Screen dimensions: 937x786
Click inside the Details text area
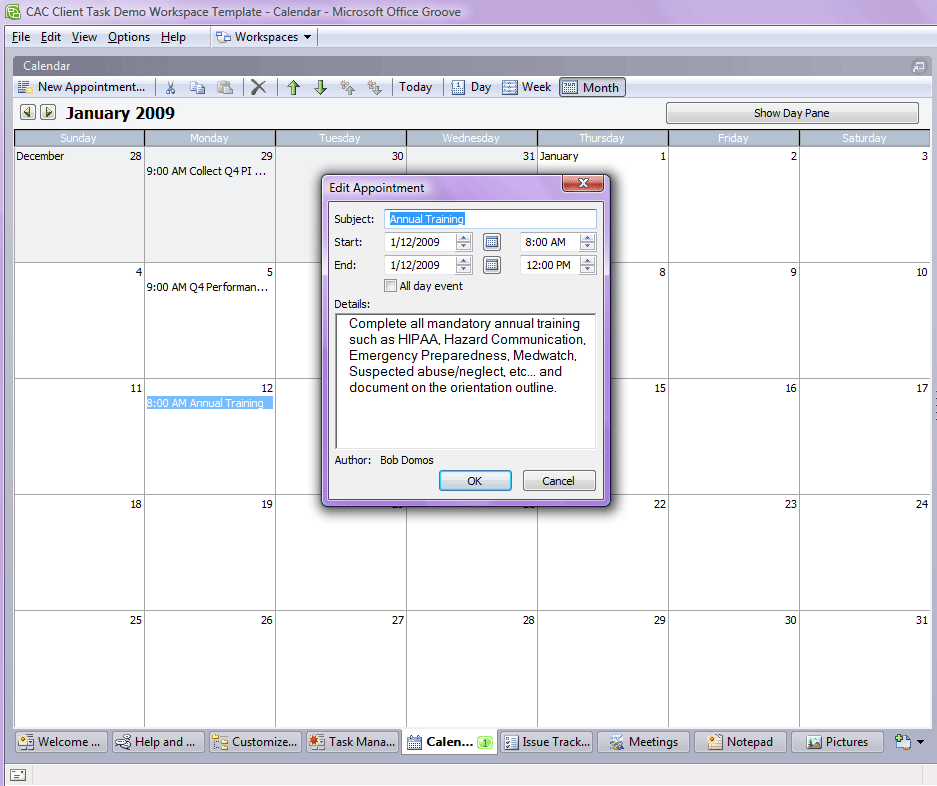(x=466, y=381)
